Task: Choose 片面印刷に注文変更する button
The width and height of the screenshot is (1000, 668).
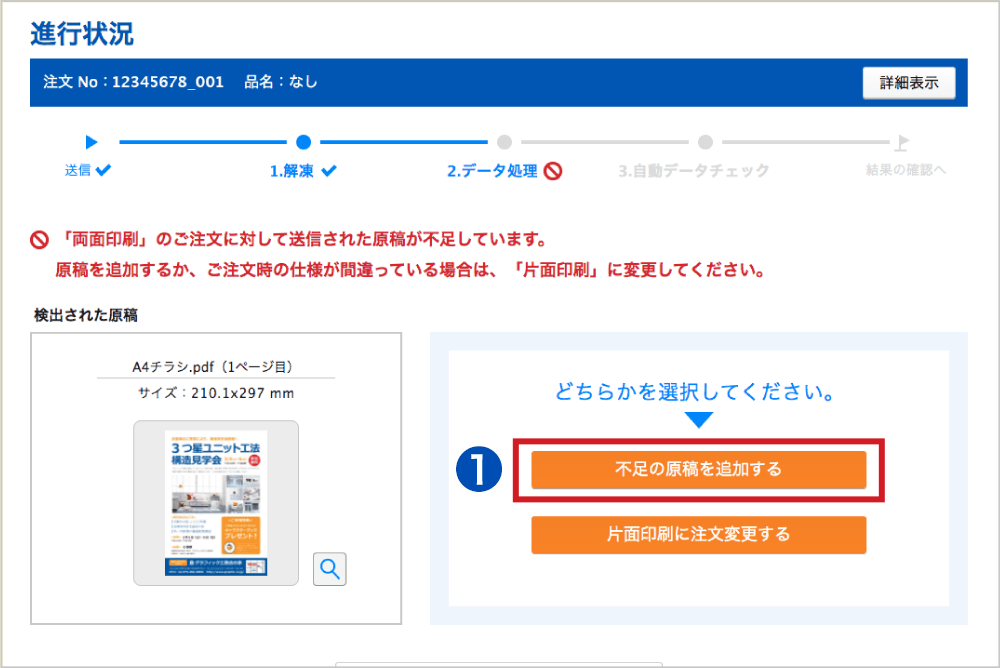Action: (x=698, y=534)
